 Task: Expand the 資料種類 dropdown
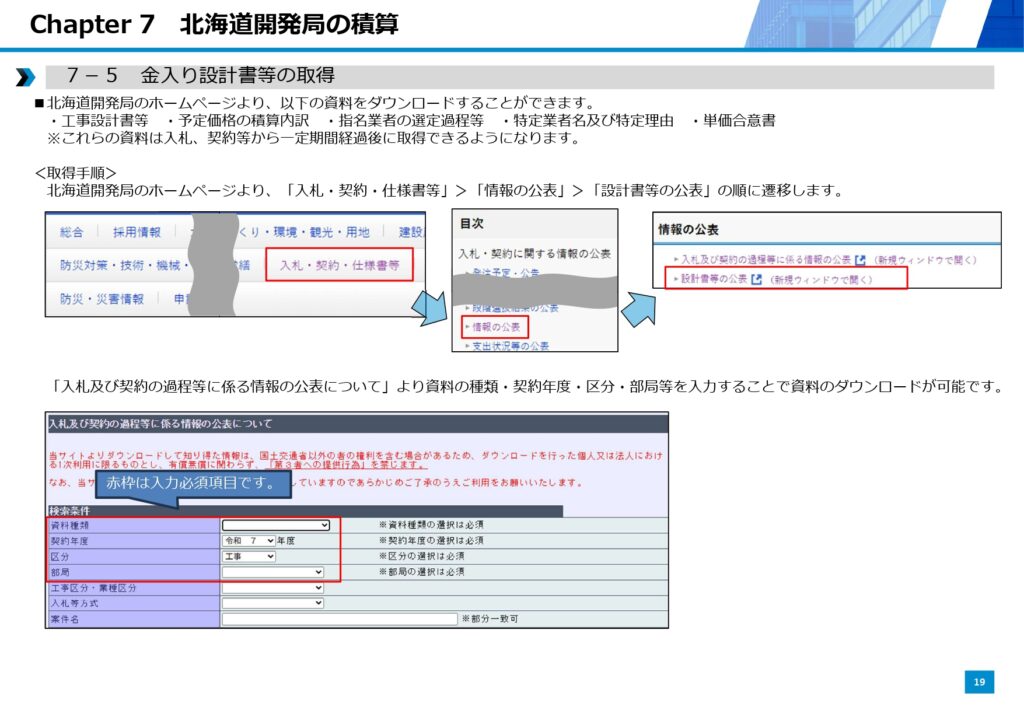[276, 525]
